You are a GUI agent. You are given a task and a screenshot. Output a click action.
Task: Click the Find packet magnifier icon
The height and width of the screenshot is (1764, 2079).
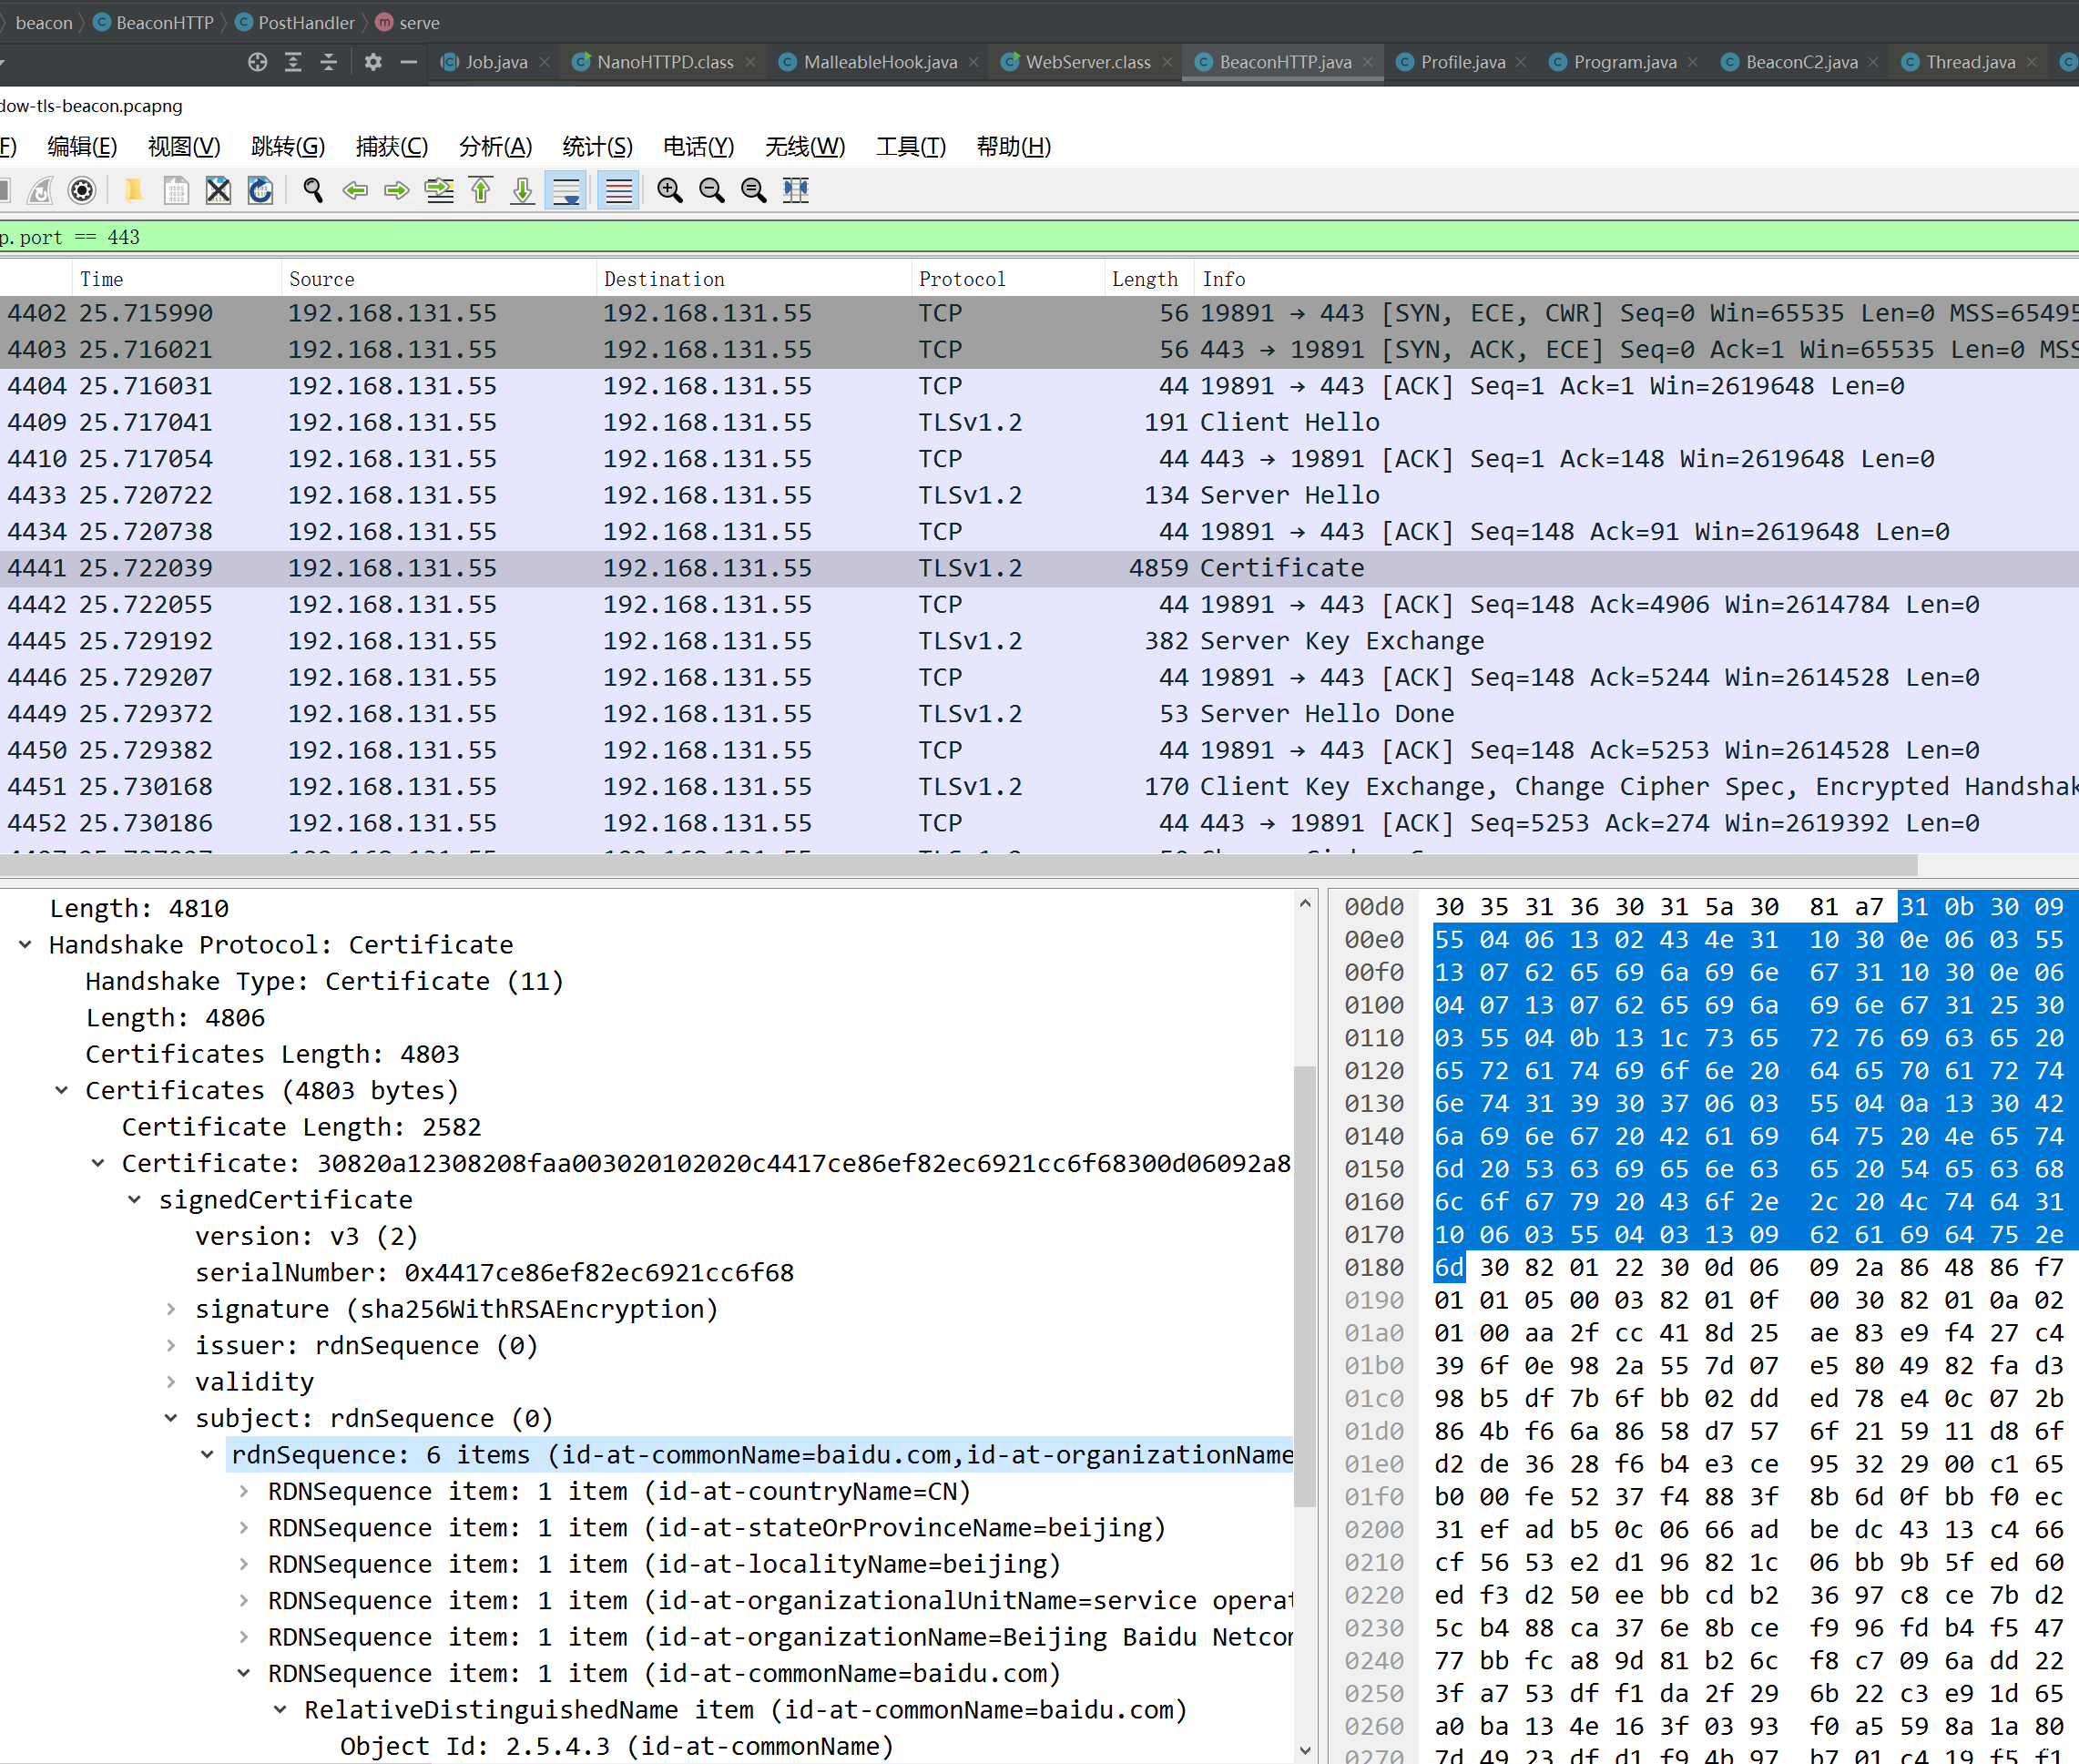(x=313, y=190)
